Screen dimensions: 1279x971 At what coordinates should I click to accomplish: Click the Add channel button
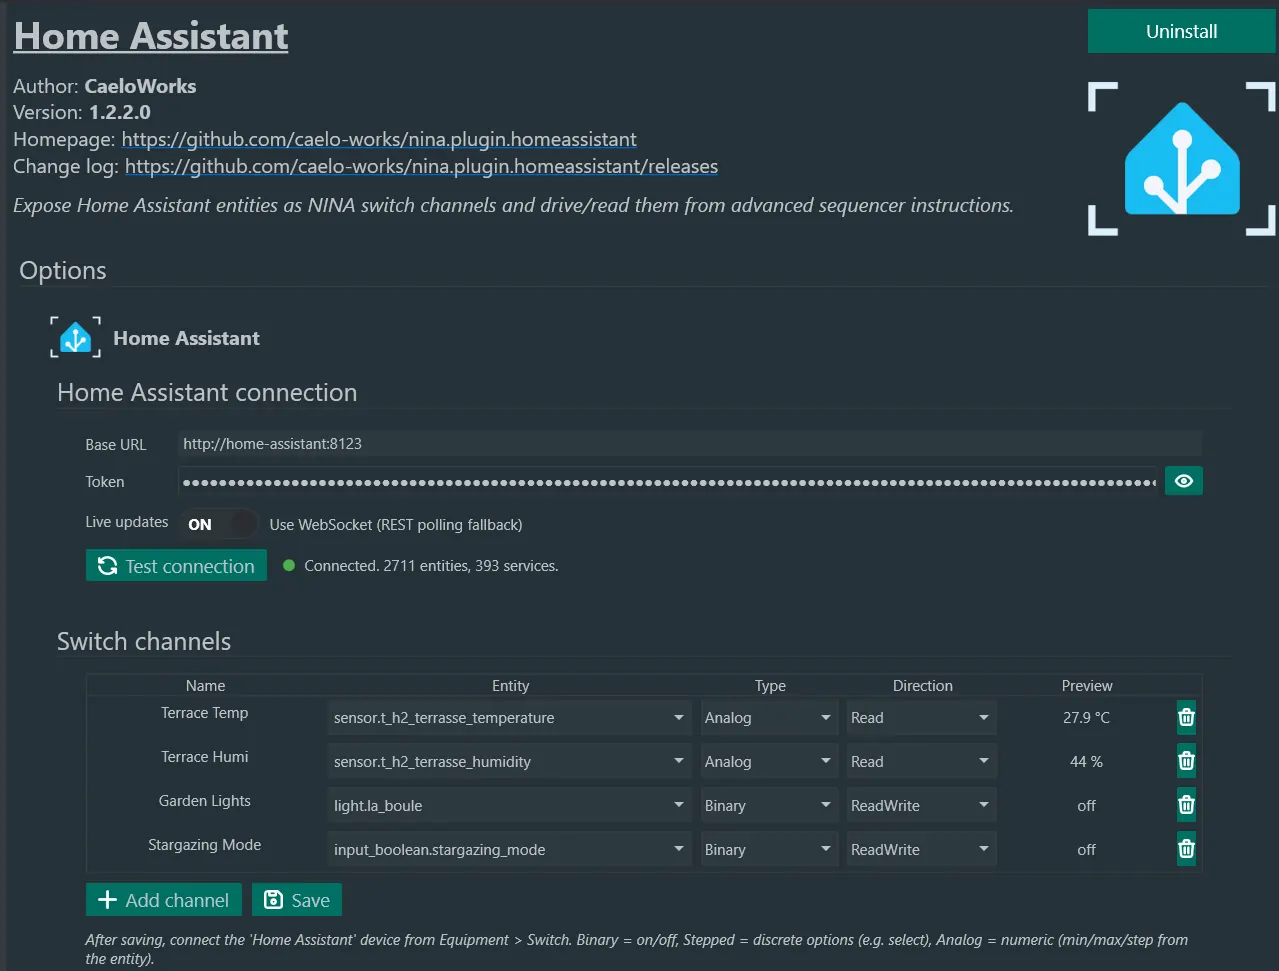pos(164,900)
